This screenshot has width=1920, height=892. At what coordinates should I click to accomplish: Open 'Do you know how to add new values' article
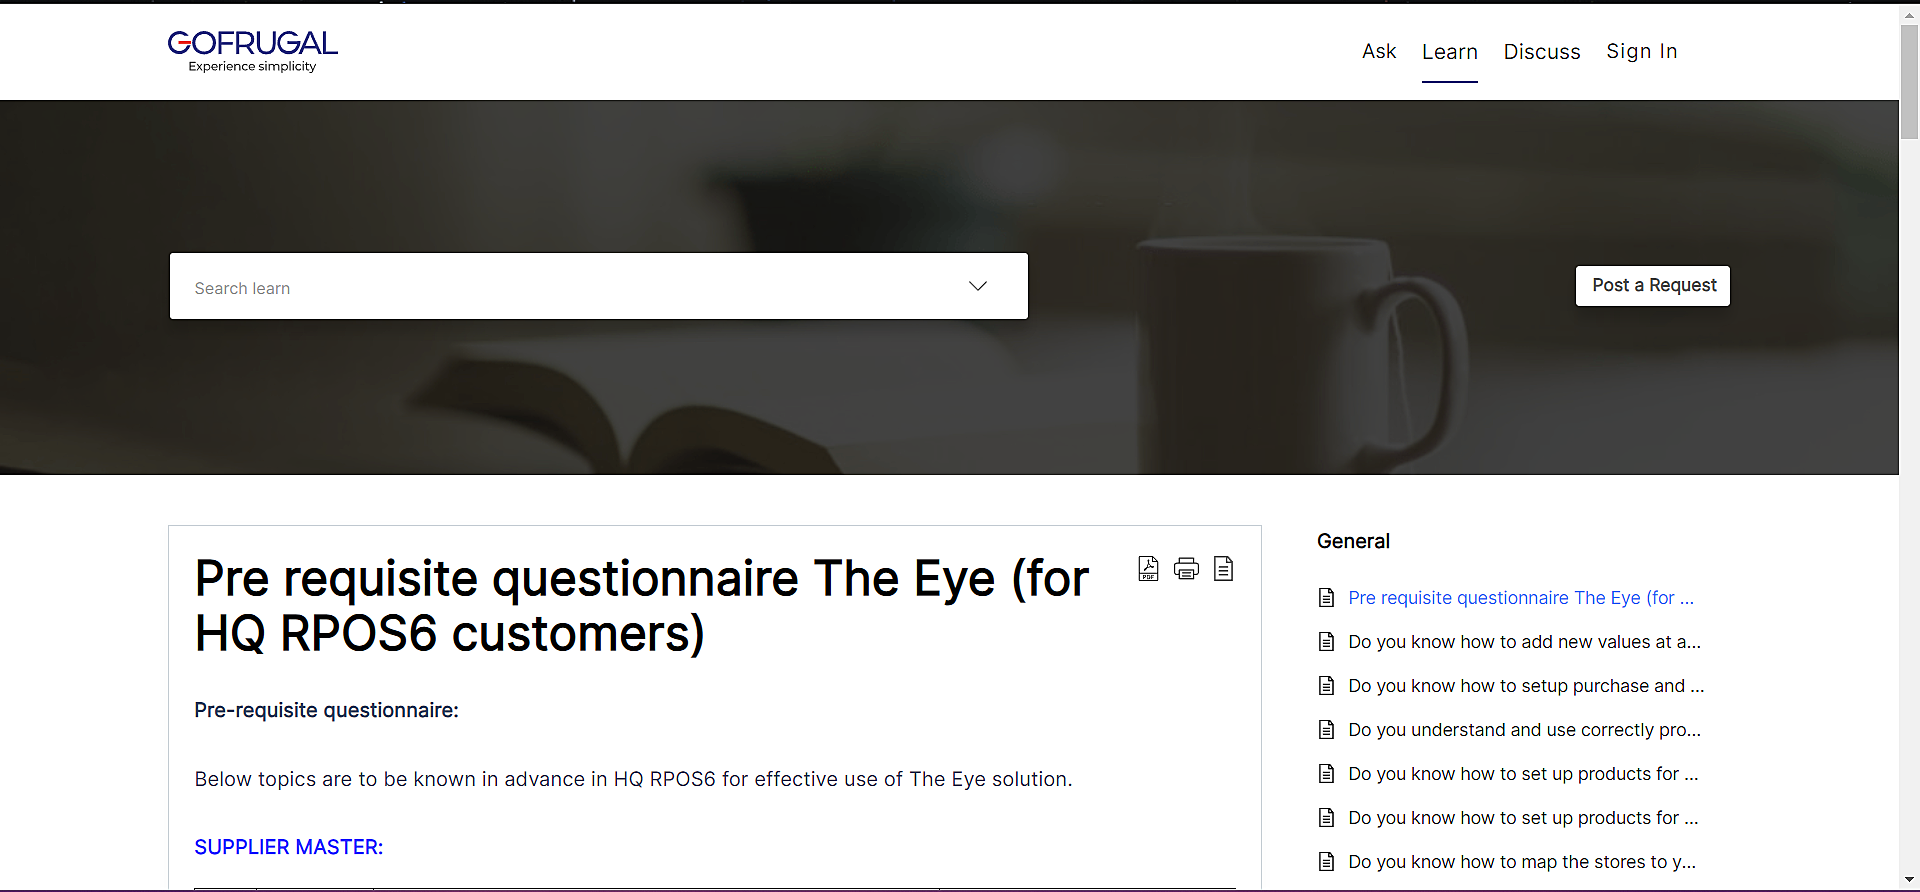point(1524,642)
